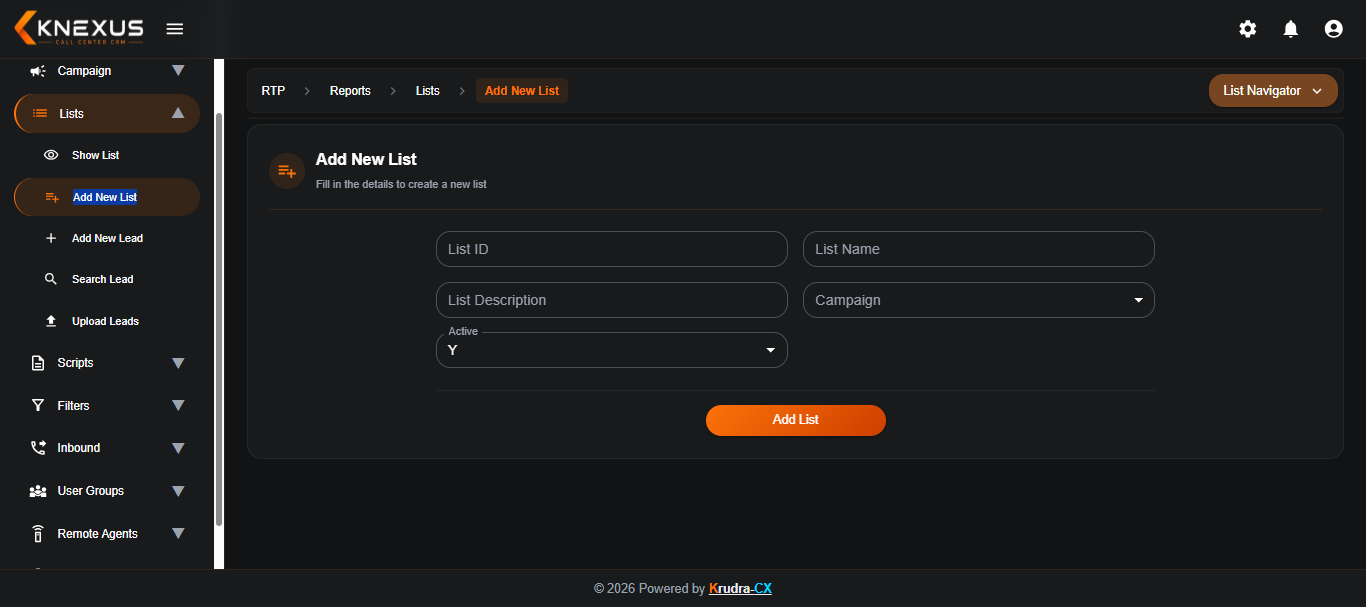Click the Upload Leads icon

point(51,321)
